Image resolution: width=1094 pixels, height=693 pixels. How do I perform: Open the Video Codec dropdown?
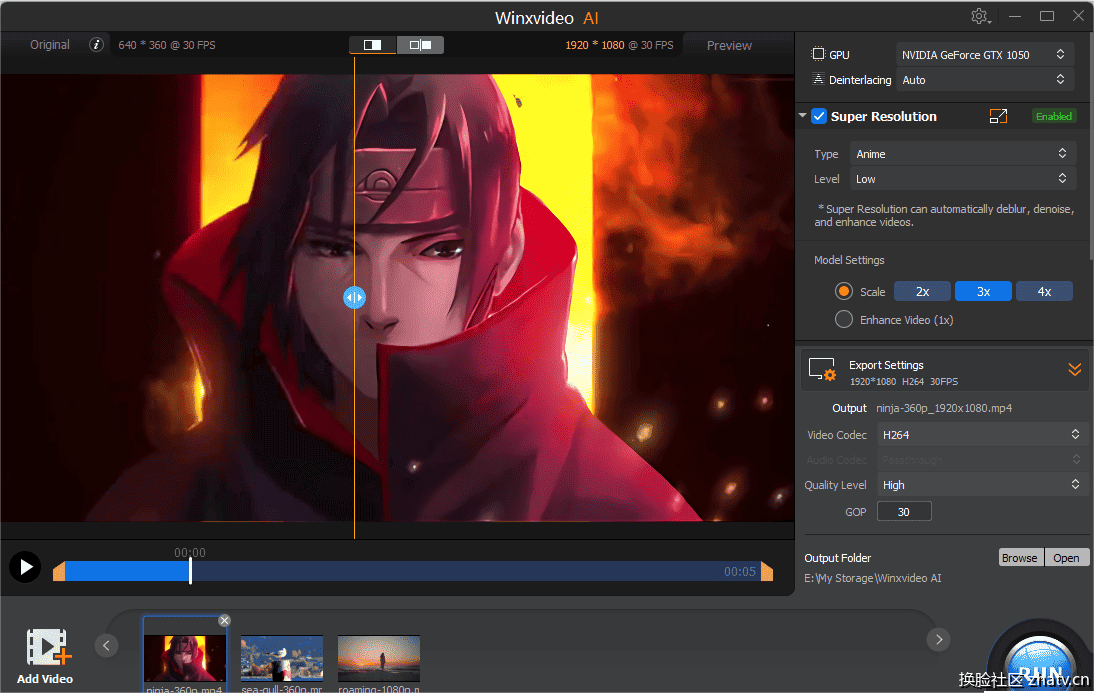(x=981, y=435)
